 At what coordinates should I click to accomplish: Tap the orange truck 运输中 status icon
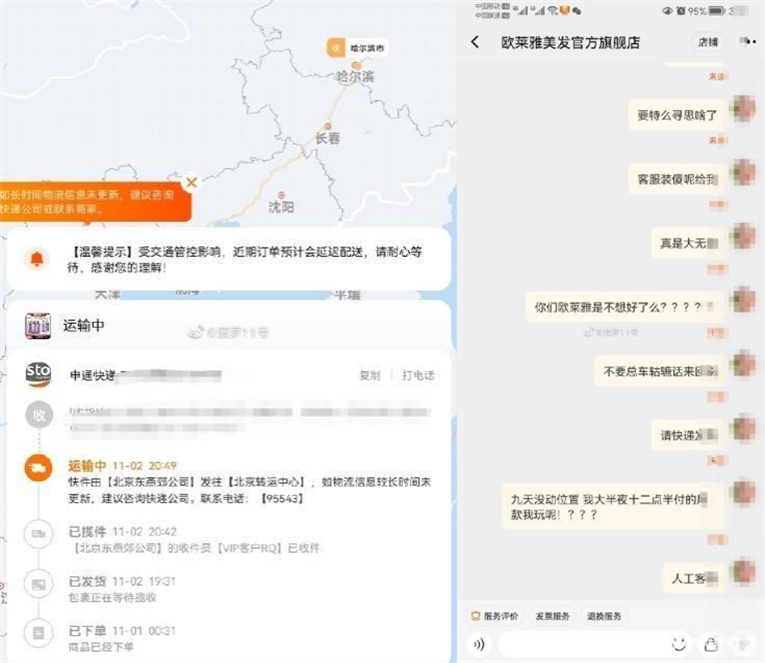click(x=38, y=467)
